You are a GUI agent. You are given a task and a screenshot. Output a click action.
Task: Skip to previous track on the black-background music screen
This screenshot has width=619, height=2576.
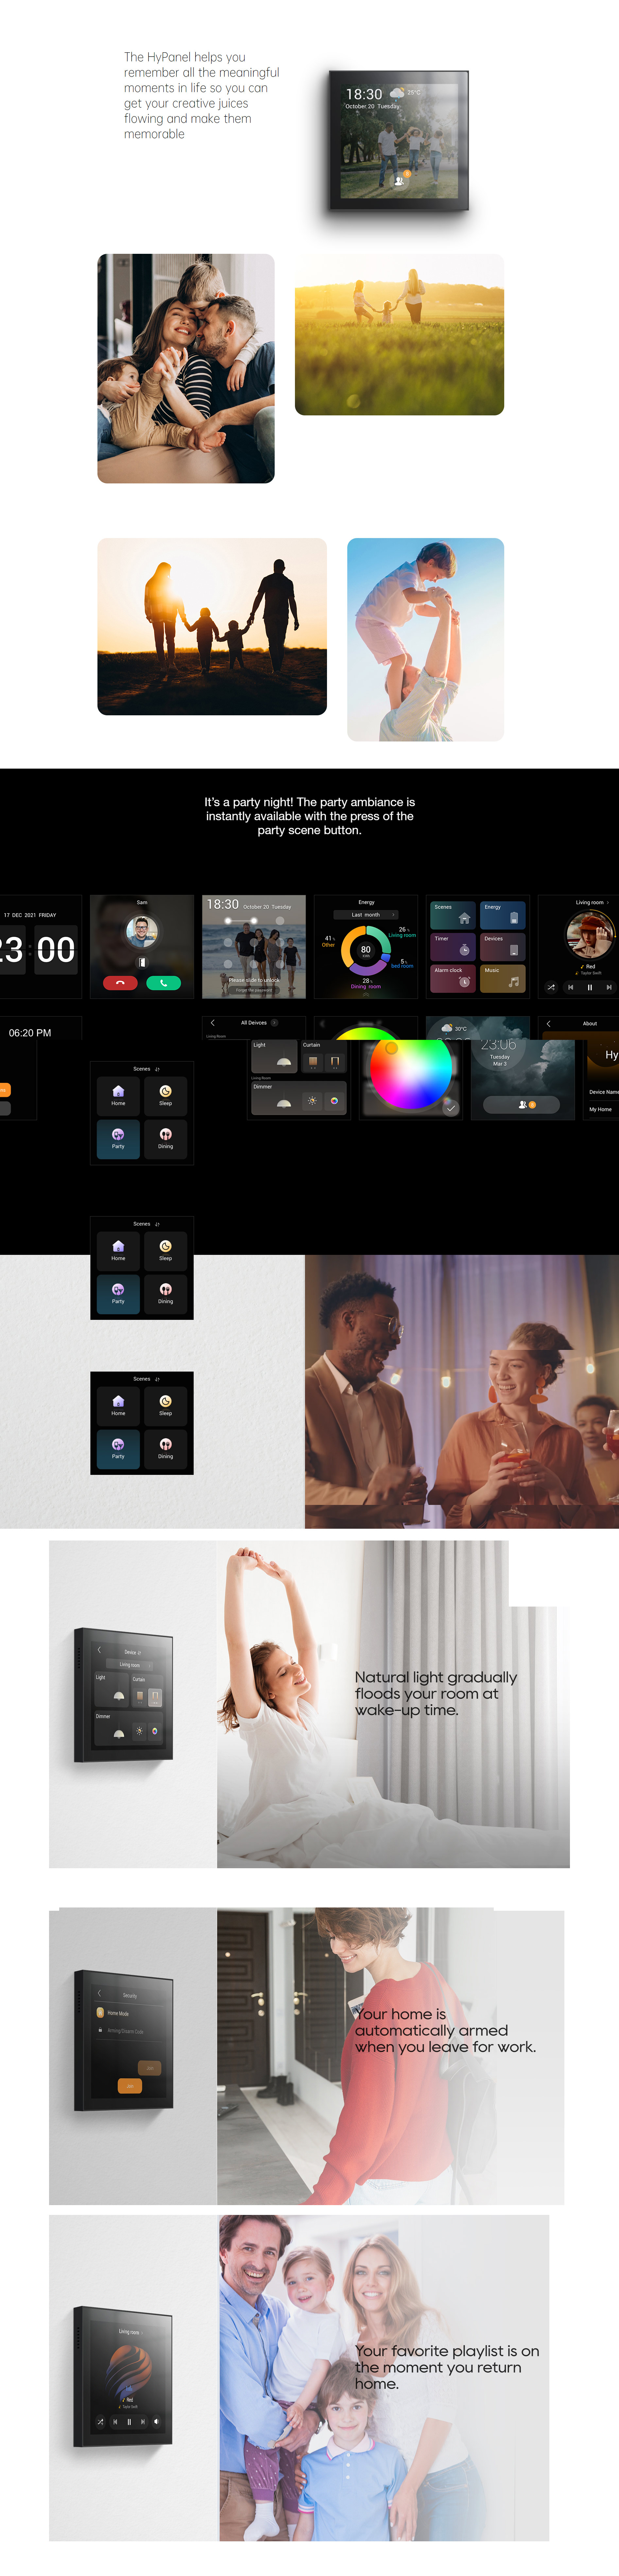(x=571, y=987)
